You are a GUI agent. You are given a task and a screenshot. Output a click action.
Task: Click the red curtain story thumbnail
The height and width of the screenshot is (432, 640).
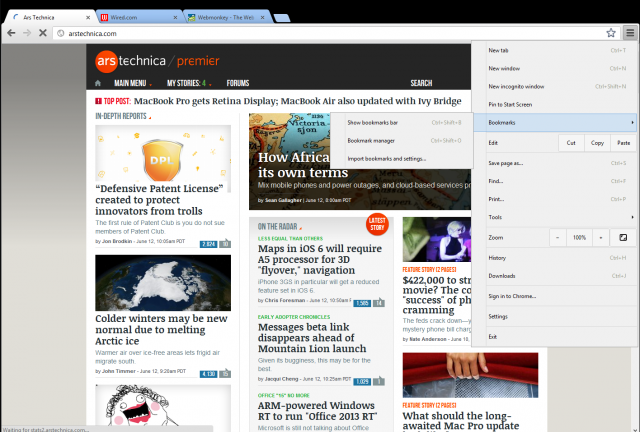(x=470, y=375)
